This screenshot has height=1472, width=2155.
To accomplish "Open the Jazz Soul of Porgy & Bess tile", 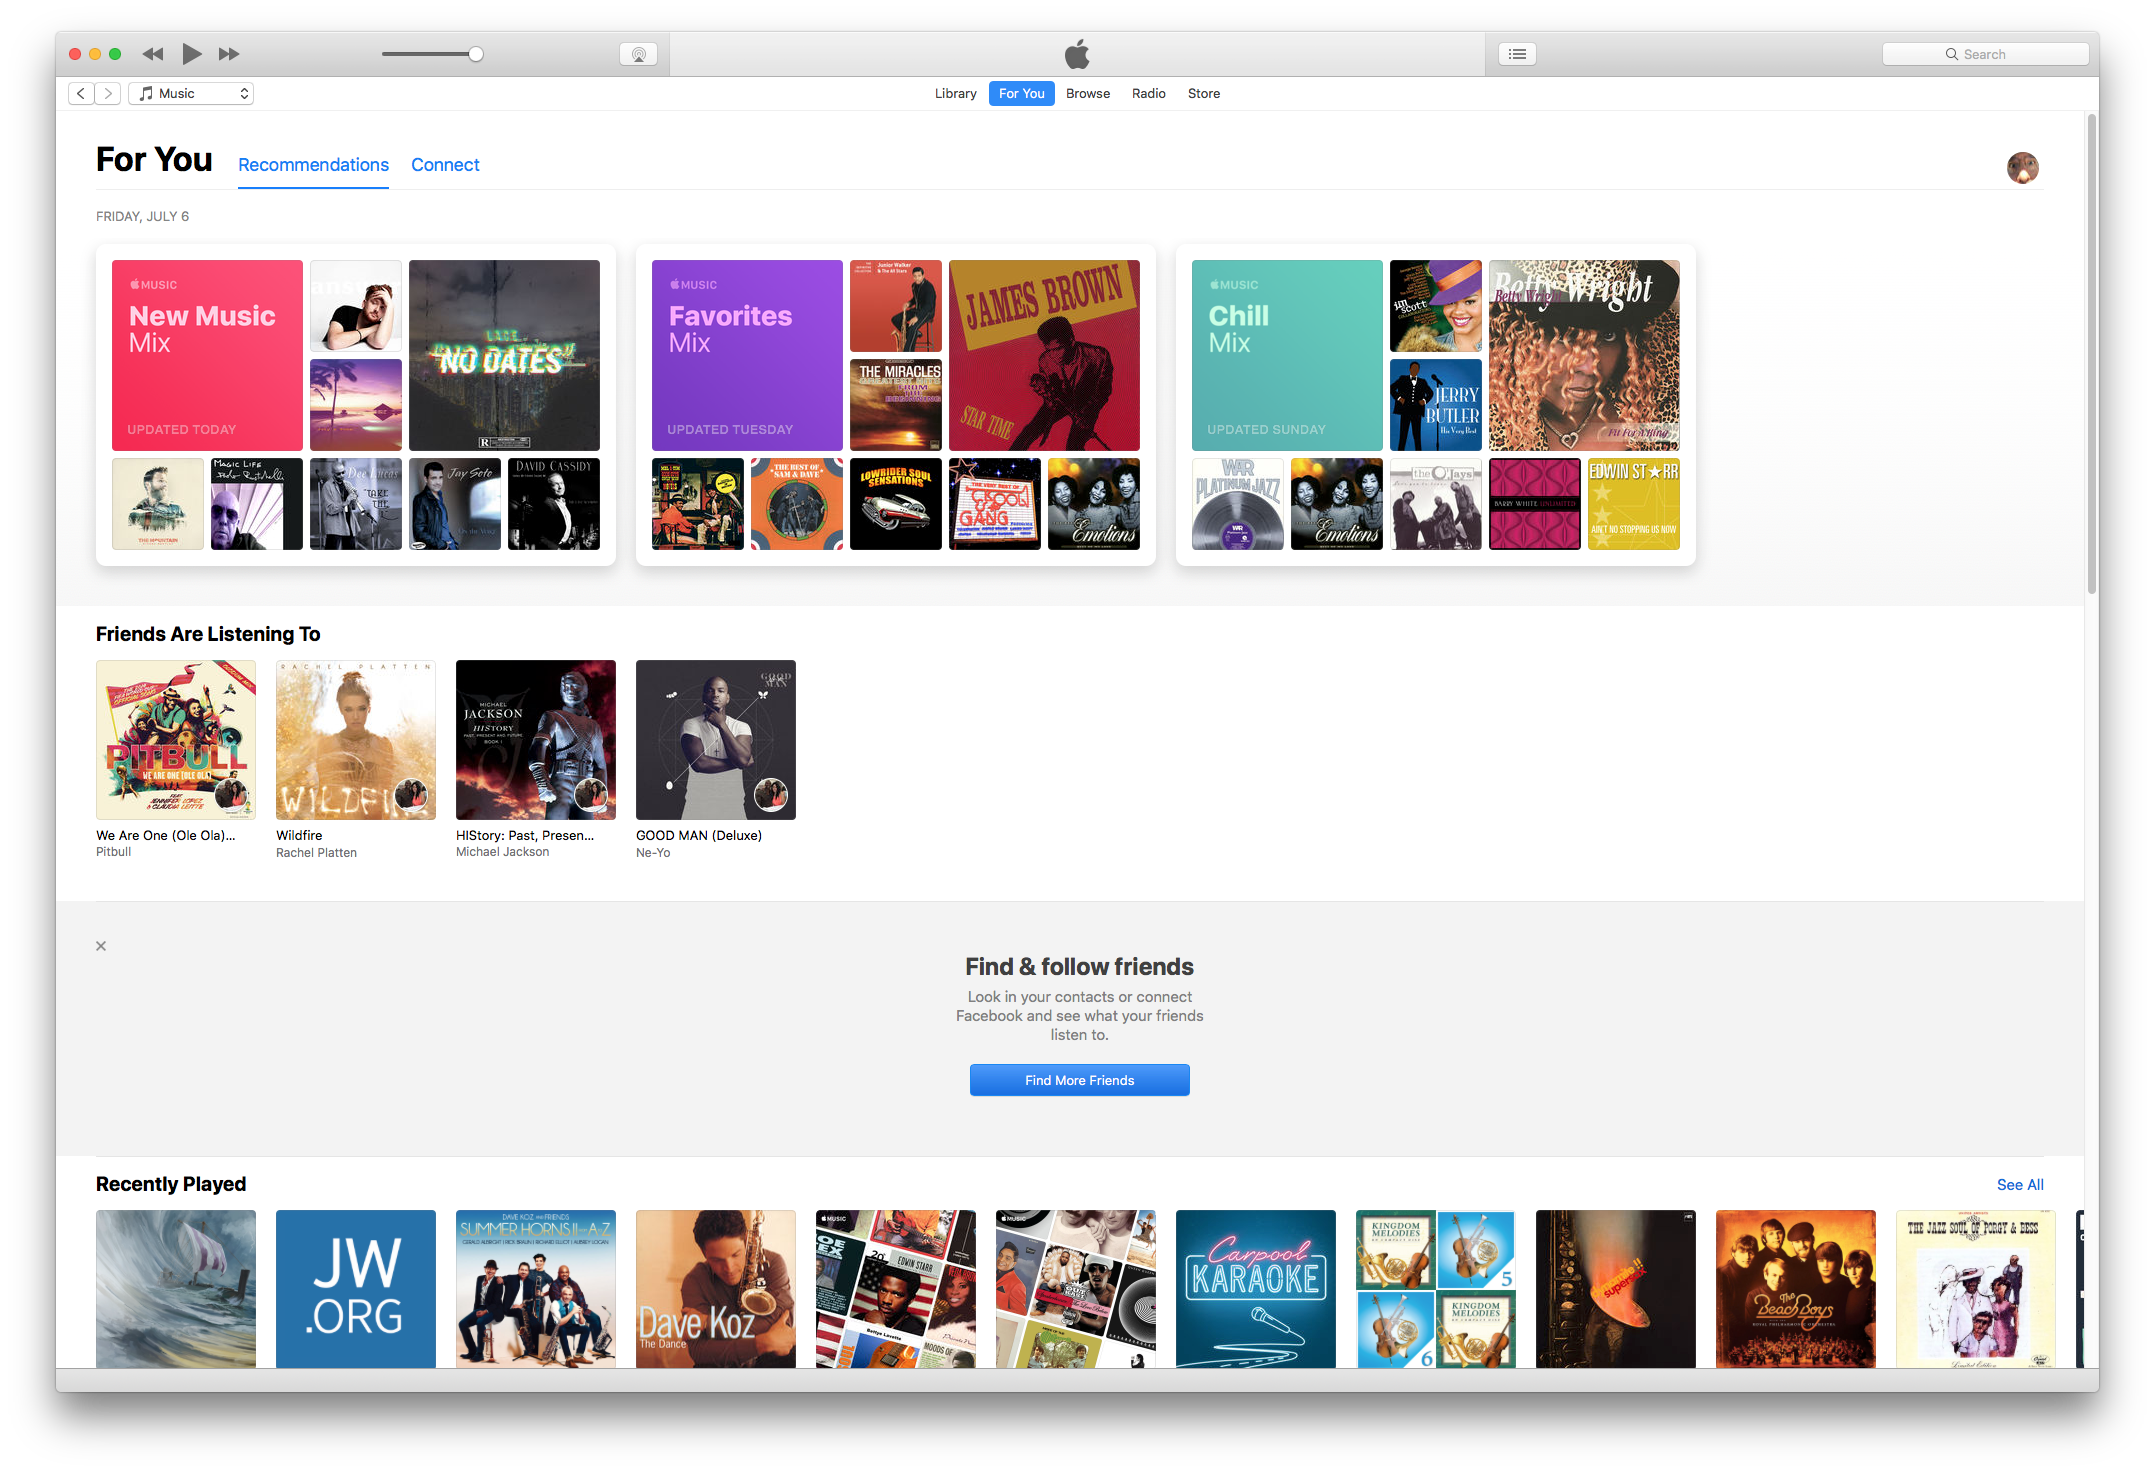I will (x=1976, y=1289).
